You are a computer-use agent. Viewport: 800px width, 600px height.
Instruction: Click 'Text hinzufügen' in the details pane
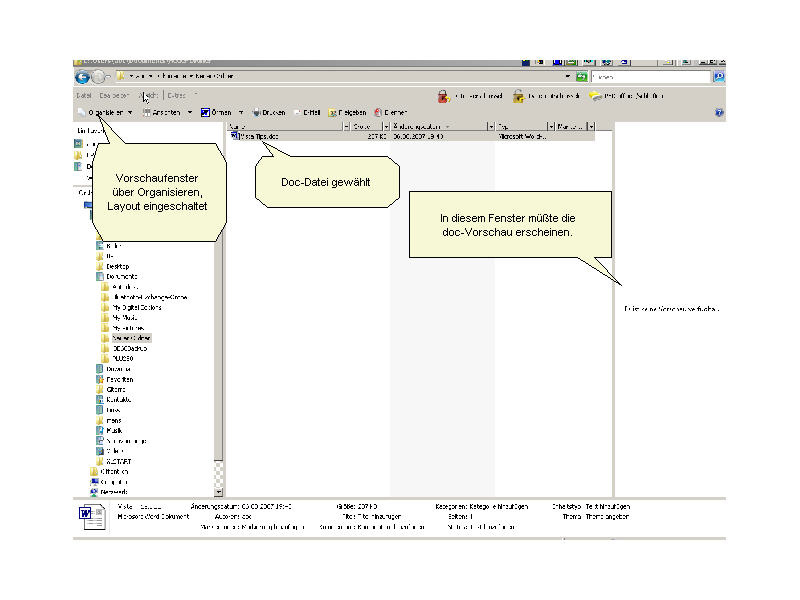(x=608, y=507)
